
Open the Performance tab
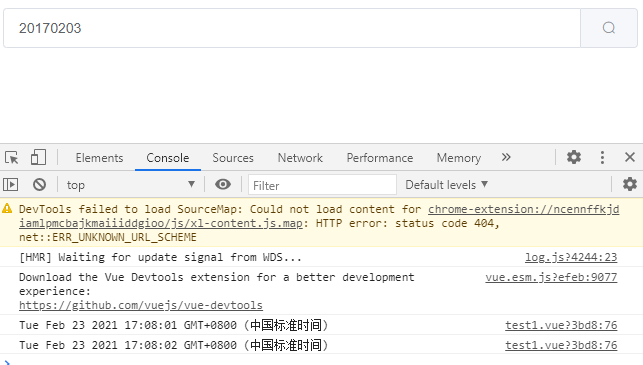coord(380,158)
